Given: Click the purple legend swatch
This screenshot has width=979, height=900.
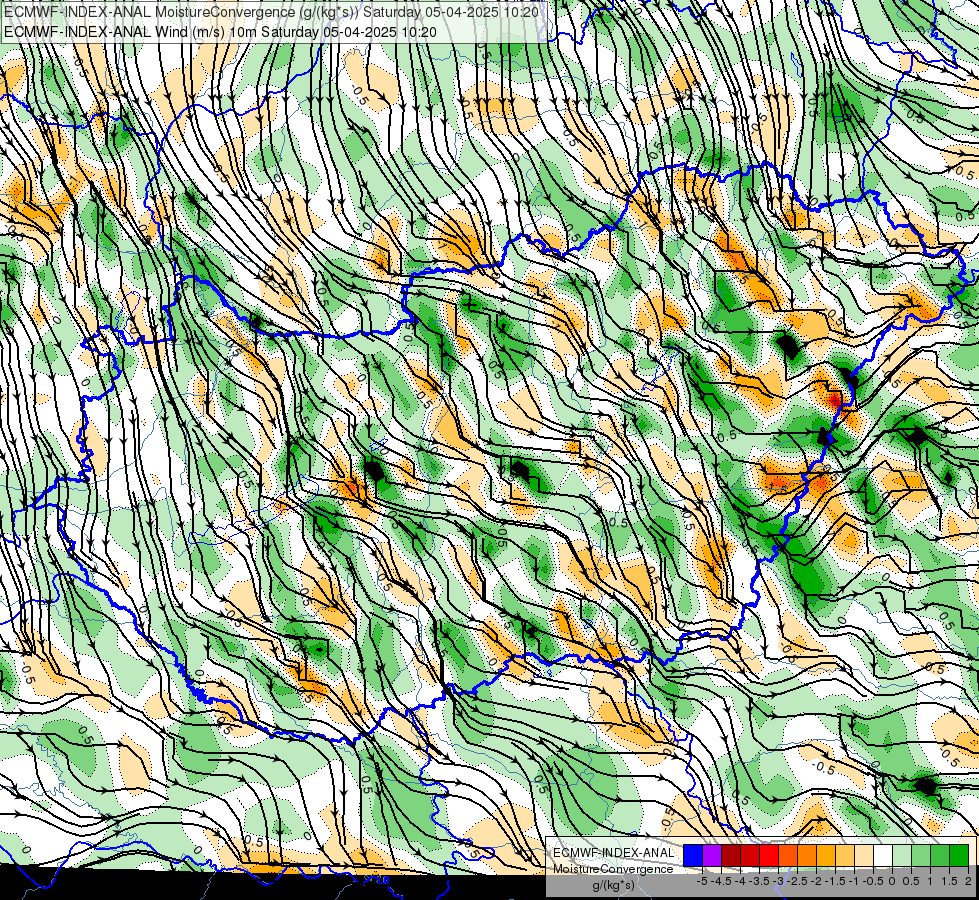Looking at the screenshot, I should tap(712, 855).
